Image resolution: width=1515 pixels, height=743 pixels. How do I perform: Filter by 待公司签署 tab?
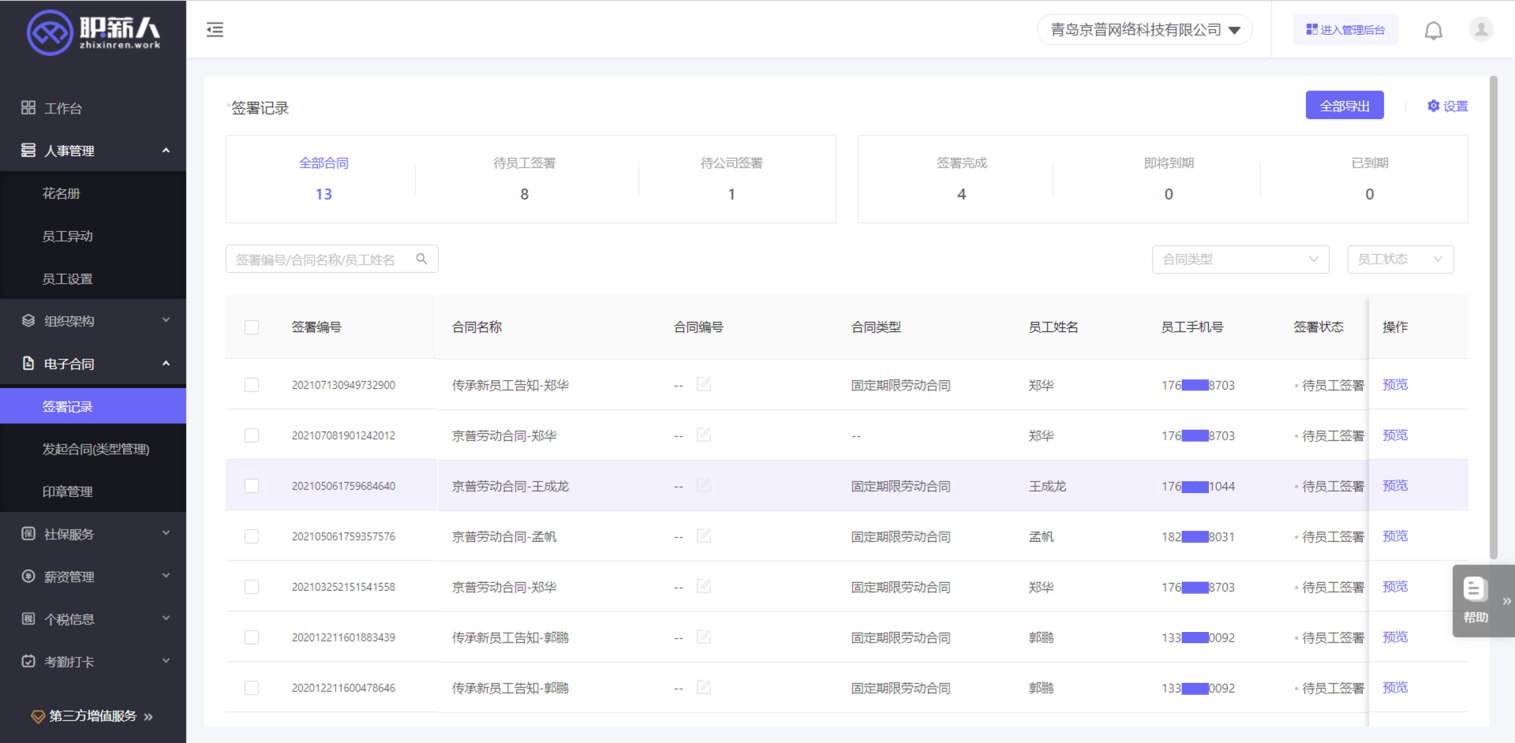coord(731,178)
